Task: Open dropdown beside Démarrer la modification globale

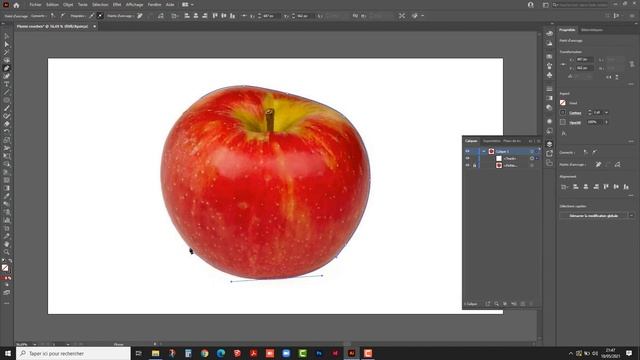Action: 631,216
